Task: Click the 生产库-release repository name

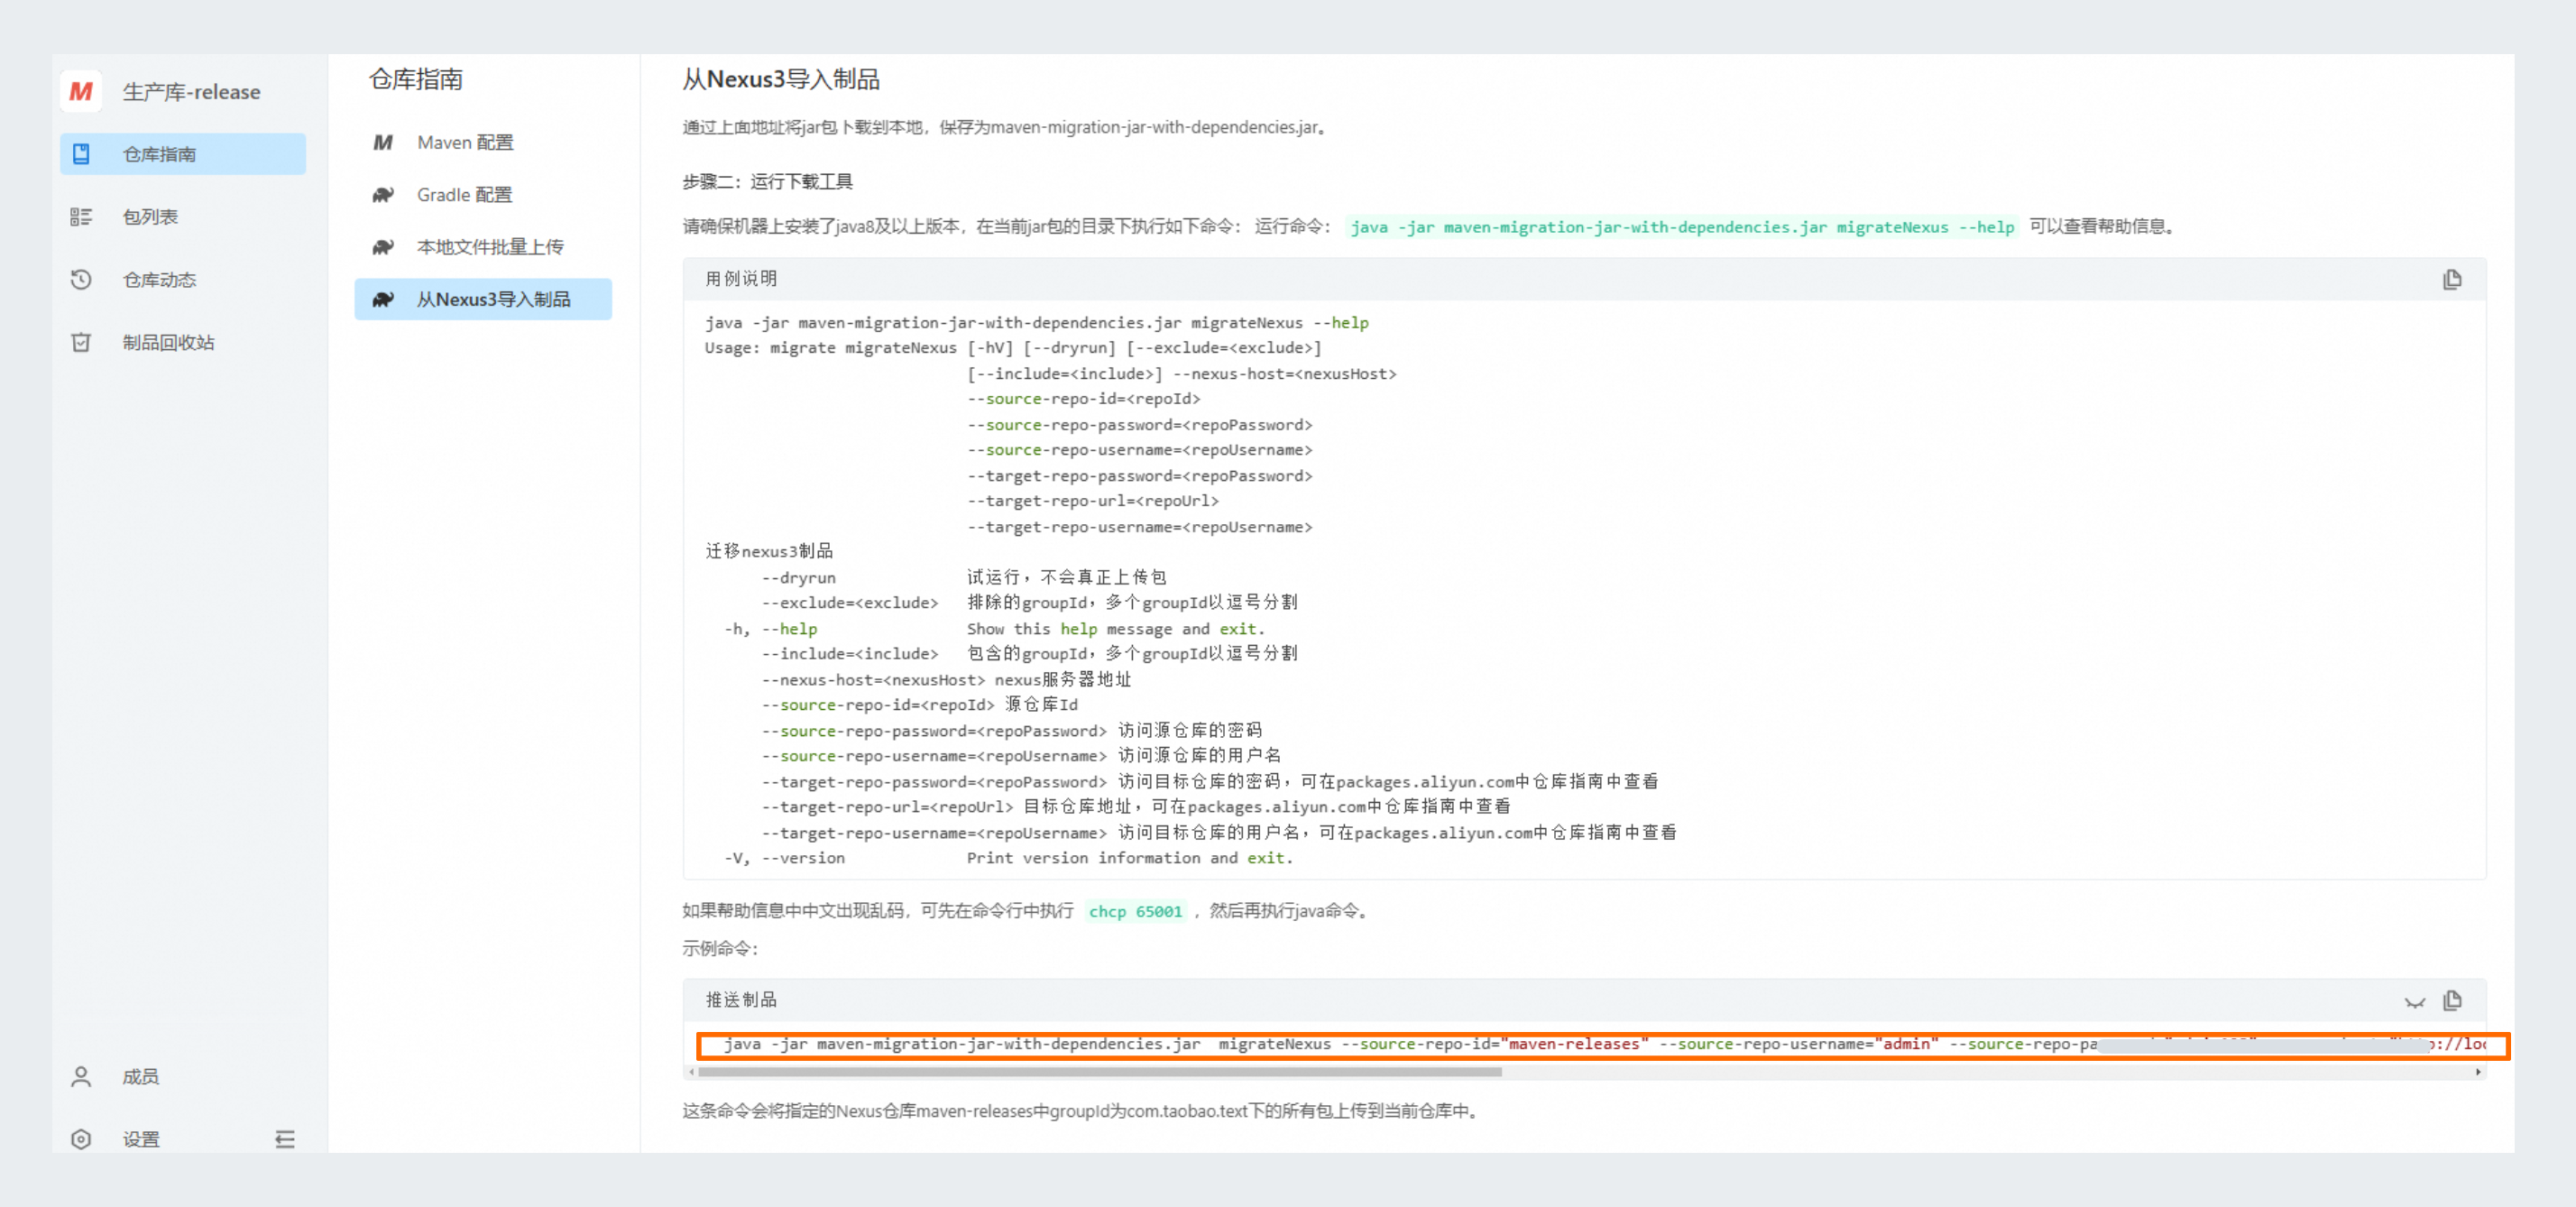Action: 191,92
